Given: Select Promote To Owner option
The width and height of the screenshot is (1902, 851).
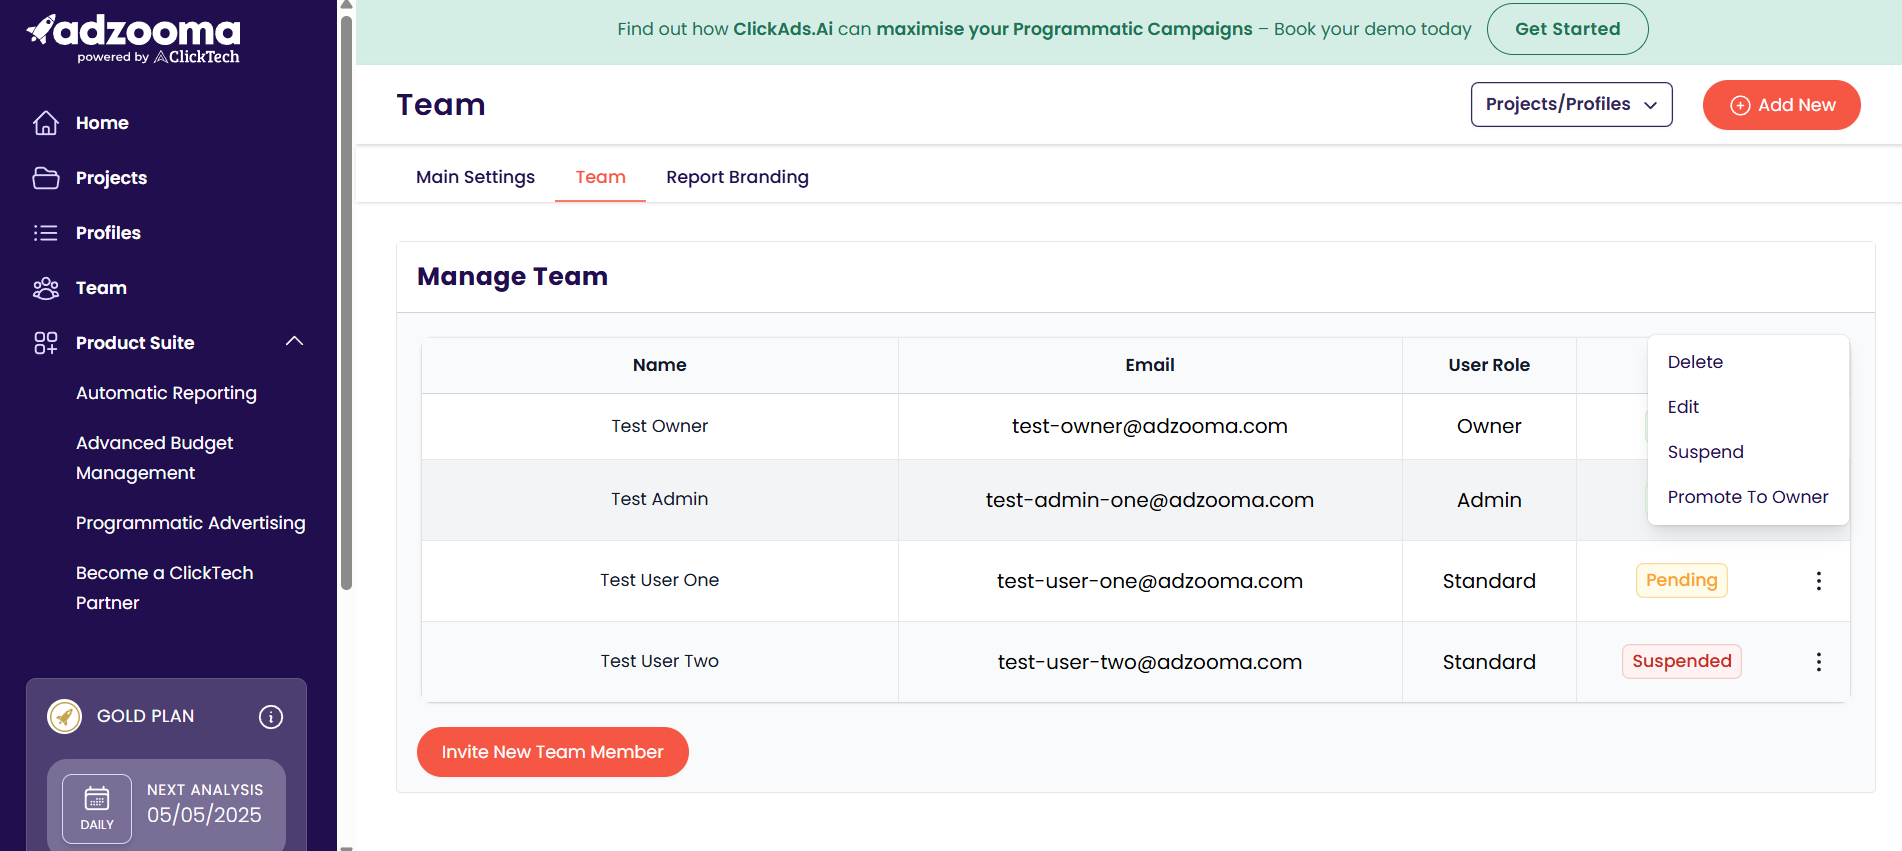Looking at the screenshot, I should [1747, 497].
